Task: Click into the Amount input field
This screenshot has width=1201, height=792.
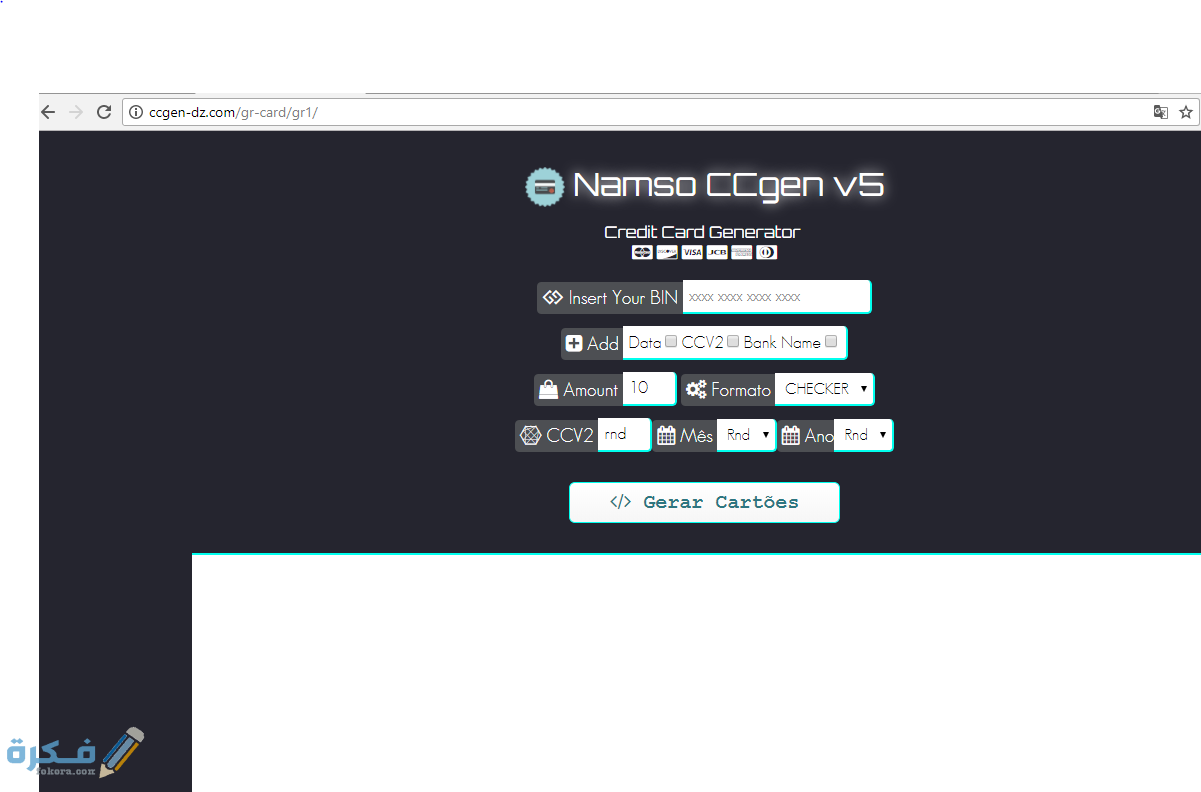Action: [650, 389]
